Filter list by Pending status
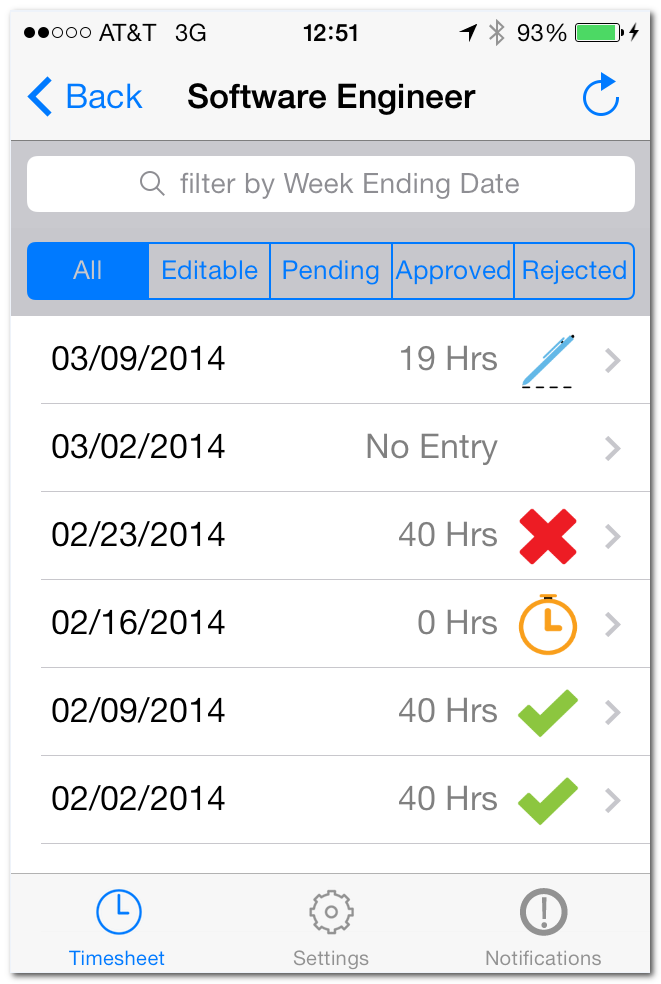 click(331, 270)
